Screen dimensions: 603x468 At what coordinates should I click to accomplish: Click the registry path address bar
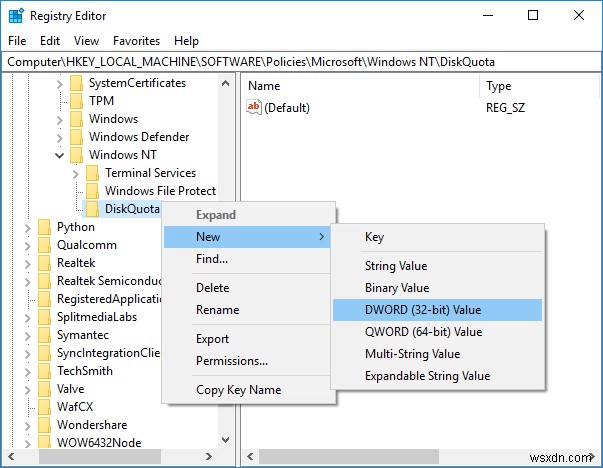(300, 61)
